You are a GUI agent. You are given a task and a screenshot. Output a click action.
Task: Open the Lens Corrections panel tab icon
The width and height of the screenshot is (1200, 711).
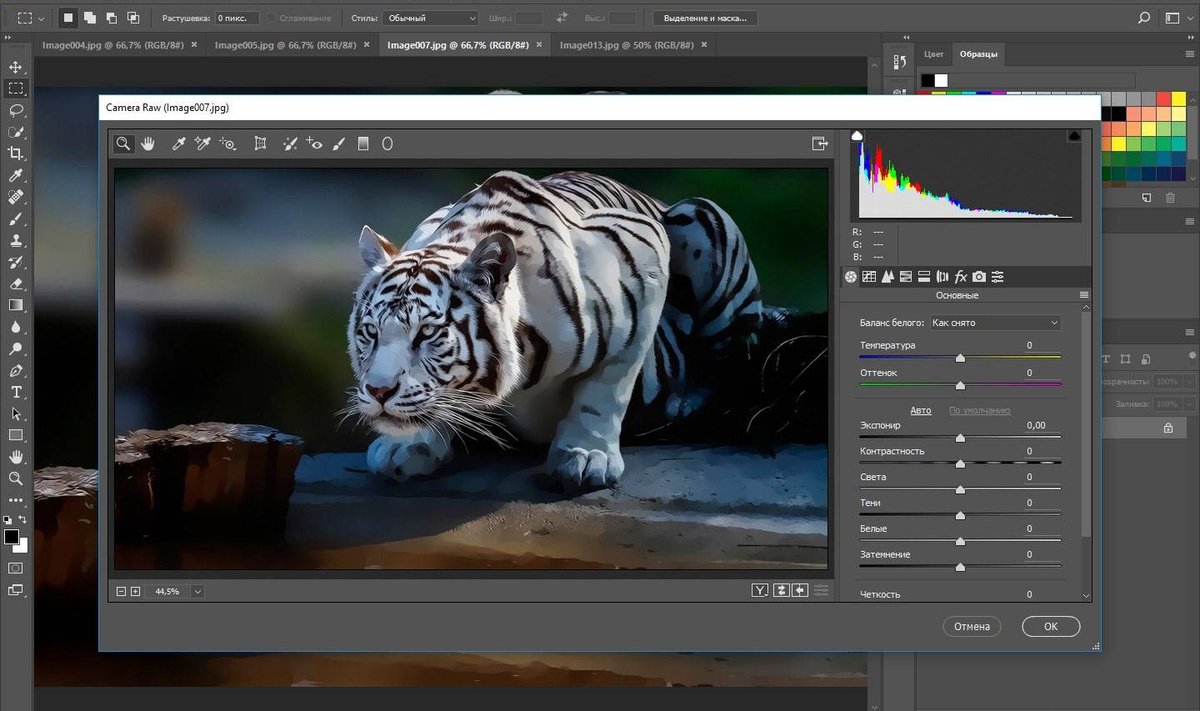point(942,277)
